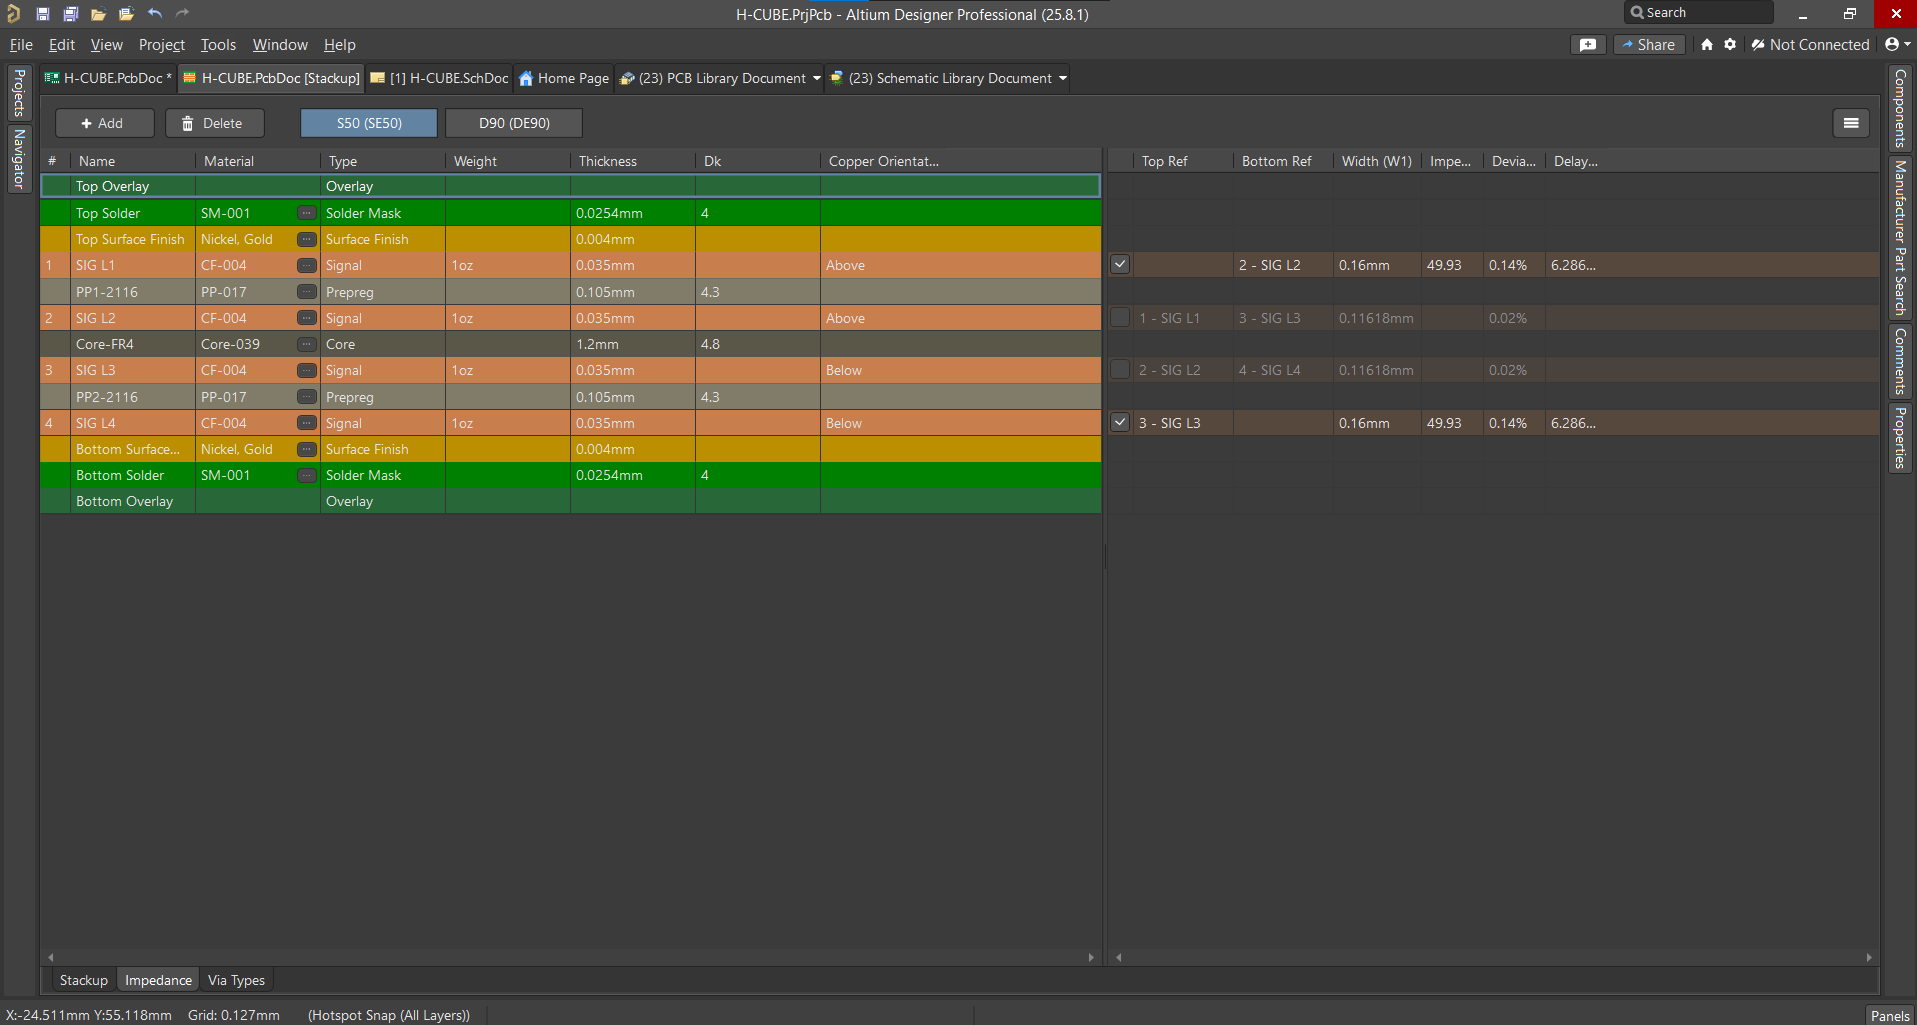Open material picker for SIG L4
This screenshot has width=1917, height=1025.
click(307, 423)
